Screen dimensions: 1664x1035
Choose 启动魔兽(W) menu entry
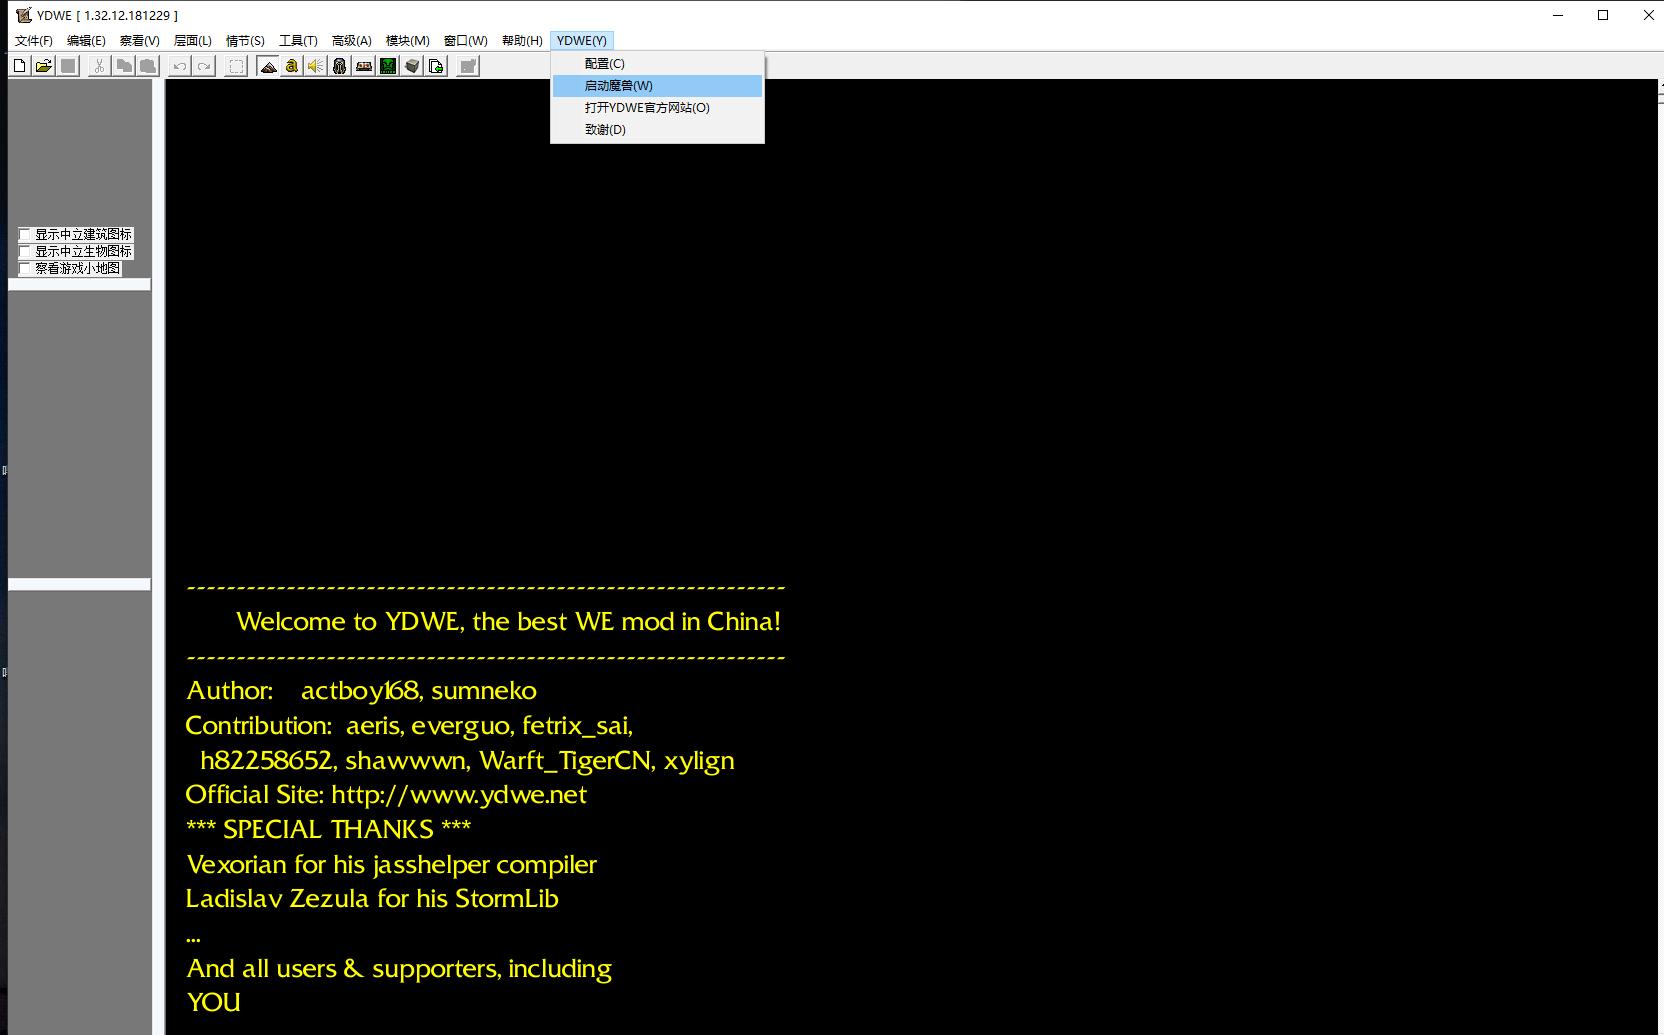657,86
